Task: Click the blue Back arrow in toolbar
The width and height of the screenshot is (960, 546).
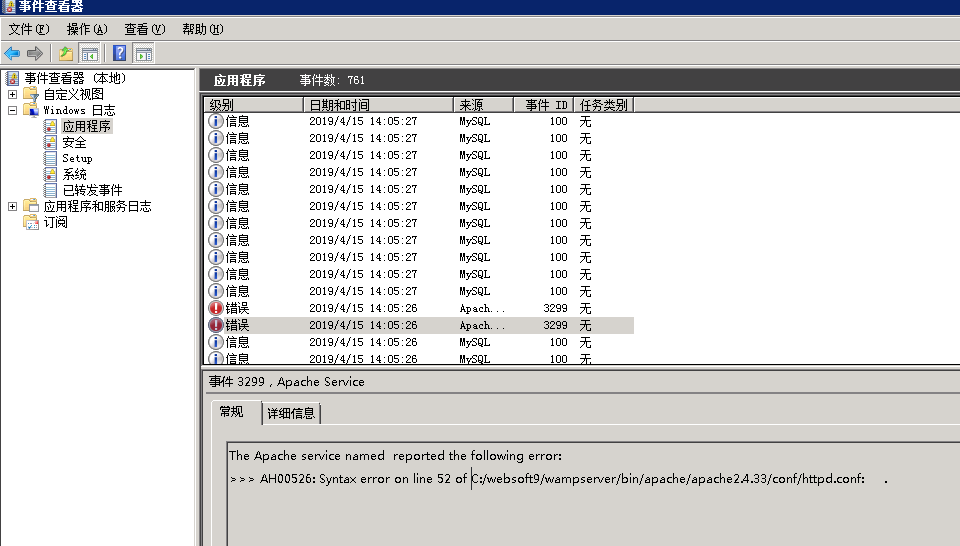Action: pyautogui.click(x=12, y=54)
